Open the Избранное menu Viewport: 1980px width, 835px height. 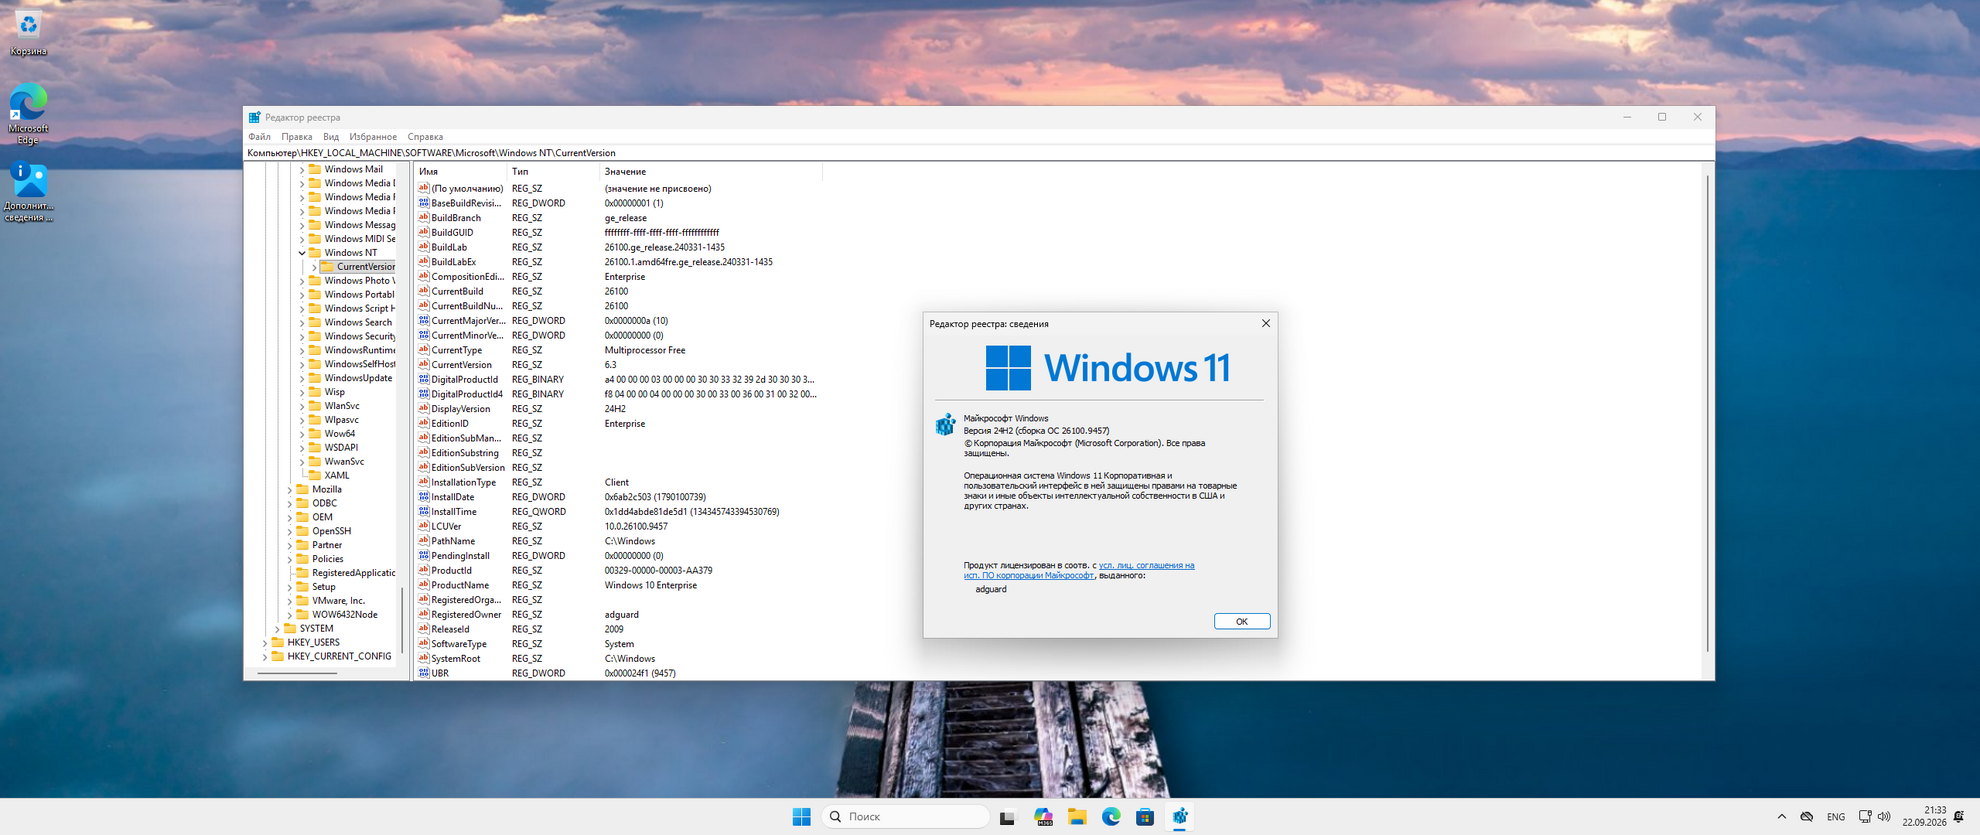click(373, 137)
